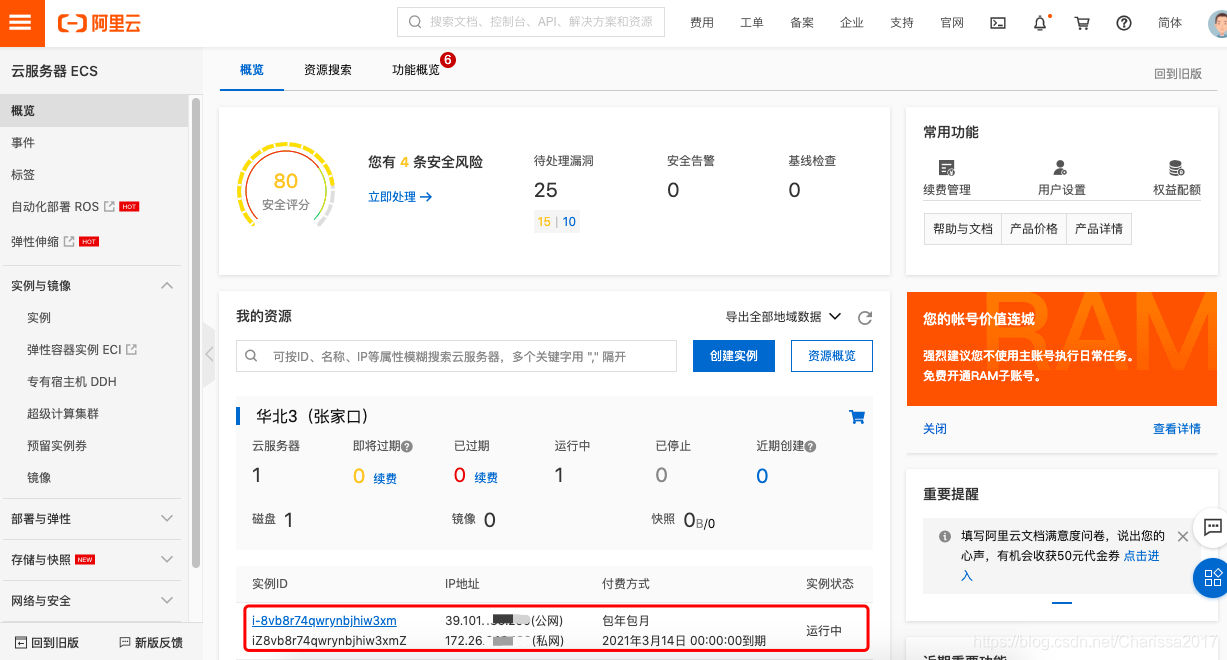Click 续费 link next to 已过期
This screenshot has height=660, width=1227.
point(486,478)
